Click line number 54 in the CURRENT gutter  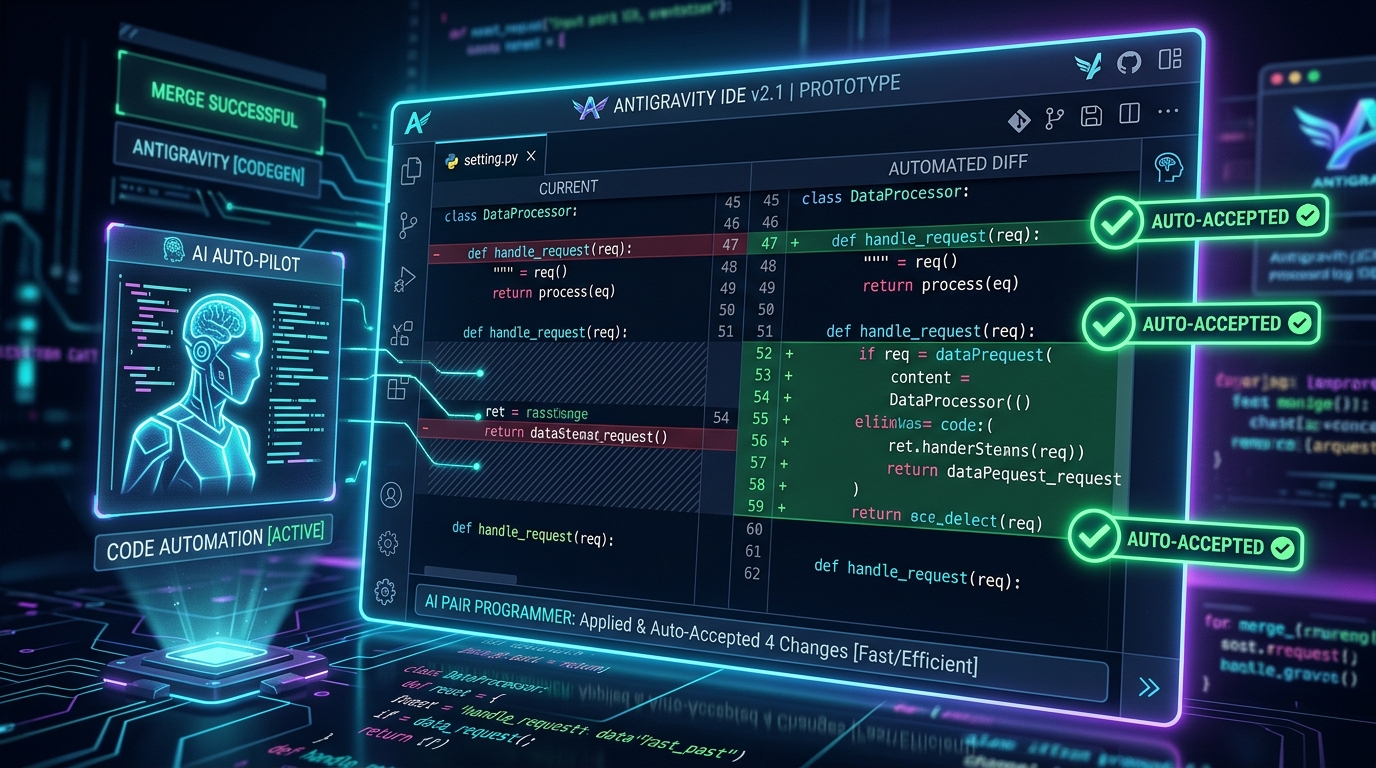coord(721,417)
